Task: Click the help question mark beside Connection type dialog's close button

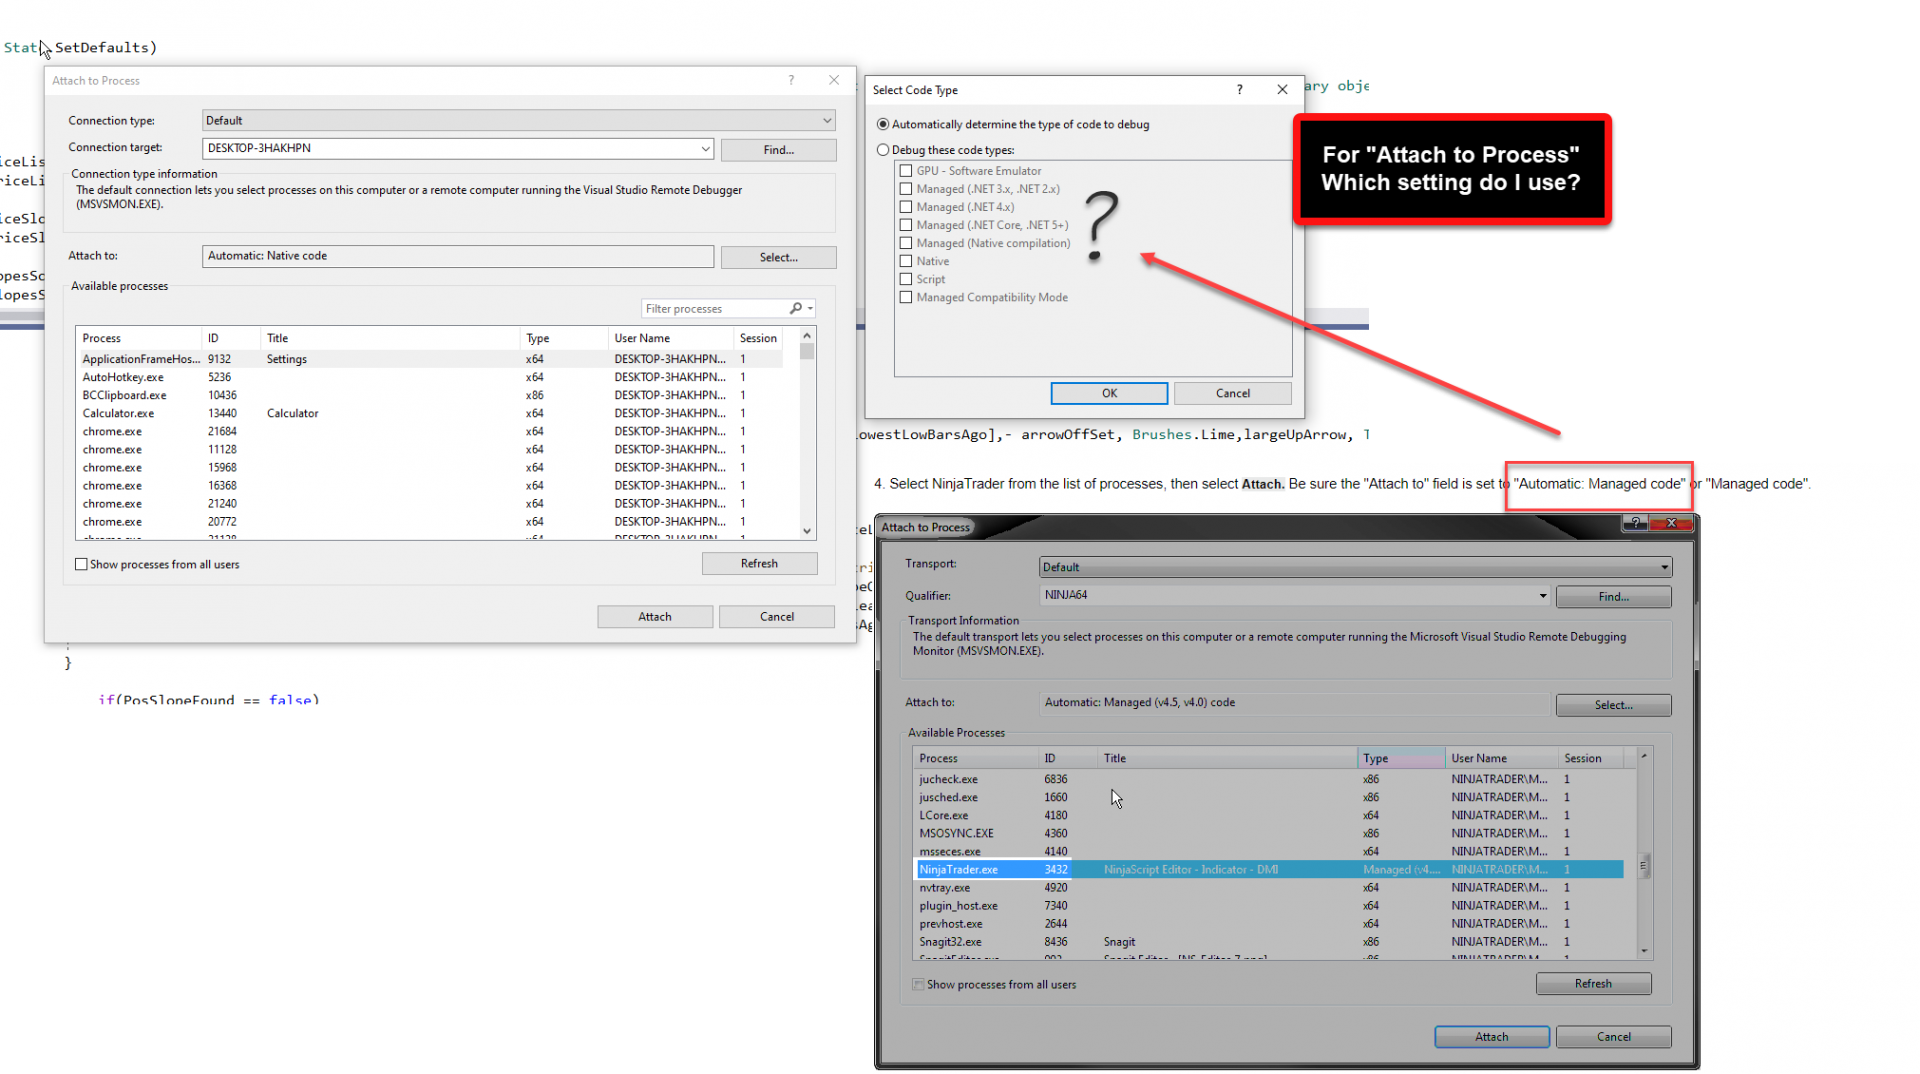Action: 791,80
